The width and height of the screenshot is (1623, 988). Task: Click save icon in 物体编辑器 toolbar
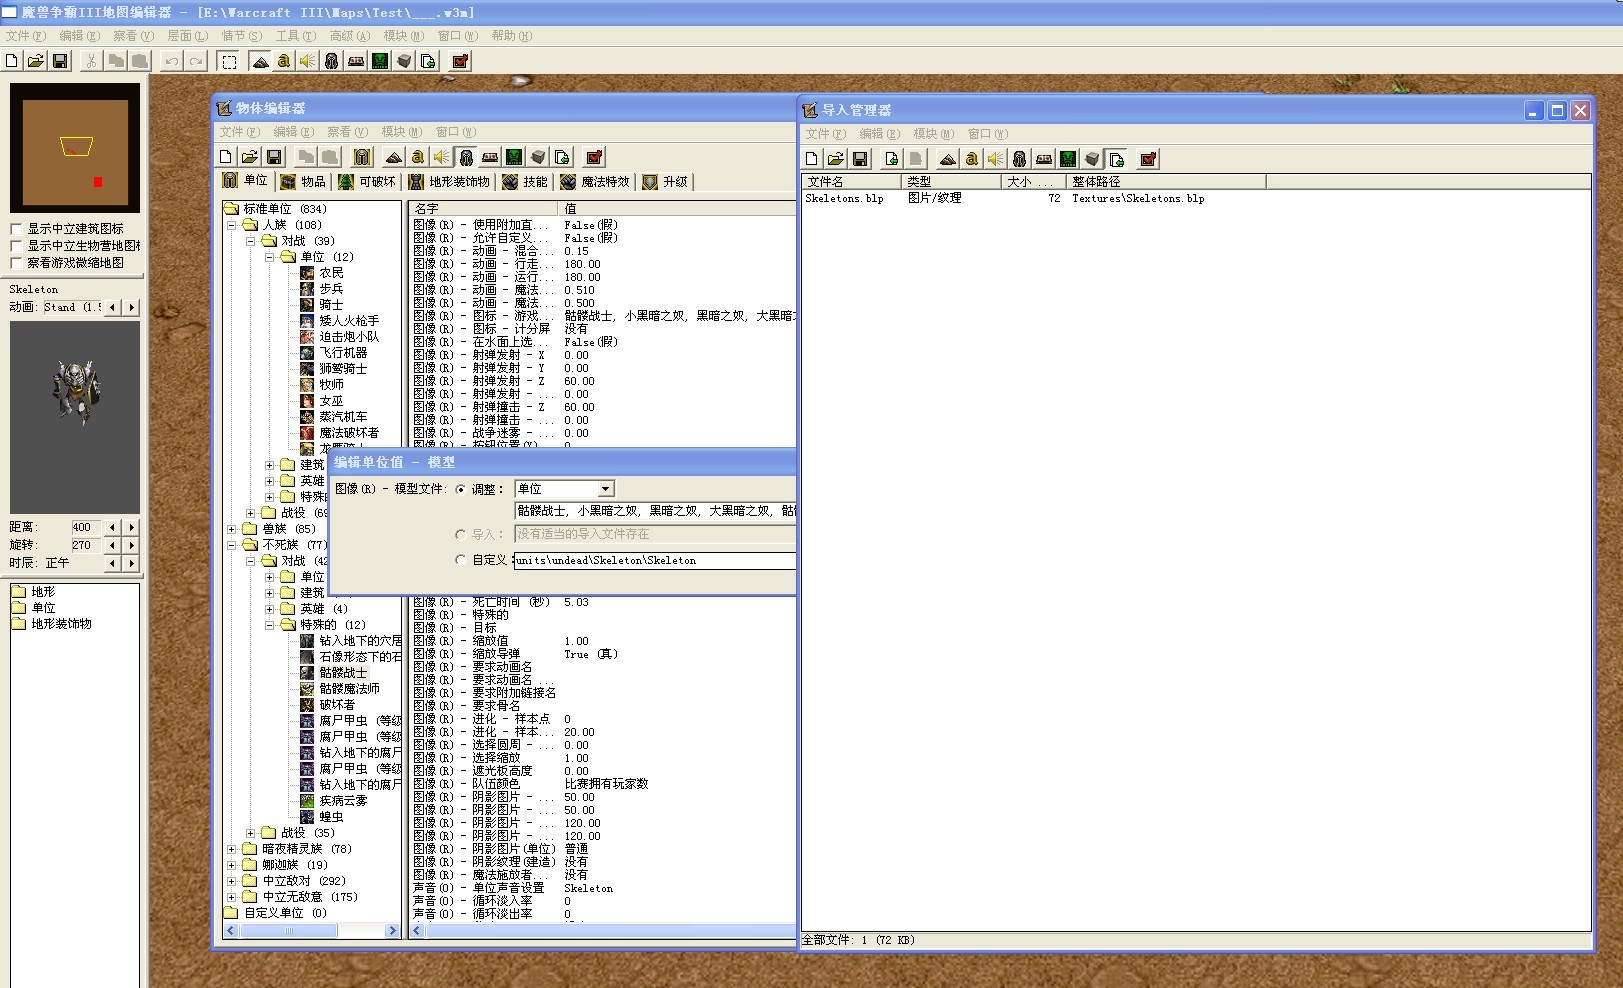click(x=274, y=157)
